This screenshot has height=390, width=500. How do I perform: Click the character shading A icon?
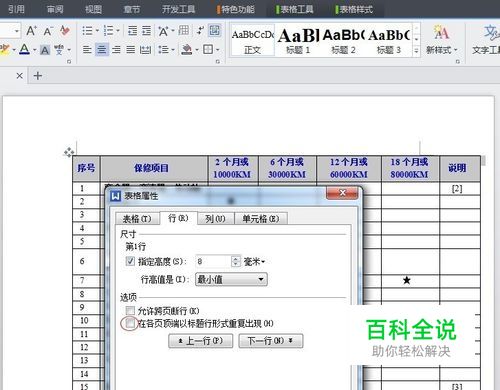coord(45,50)
